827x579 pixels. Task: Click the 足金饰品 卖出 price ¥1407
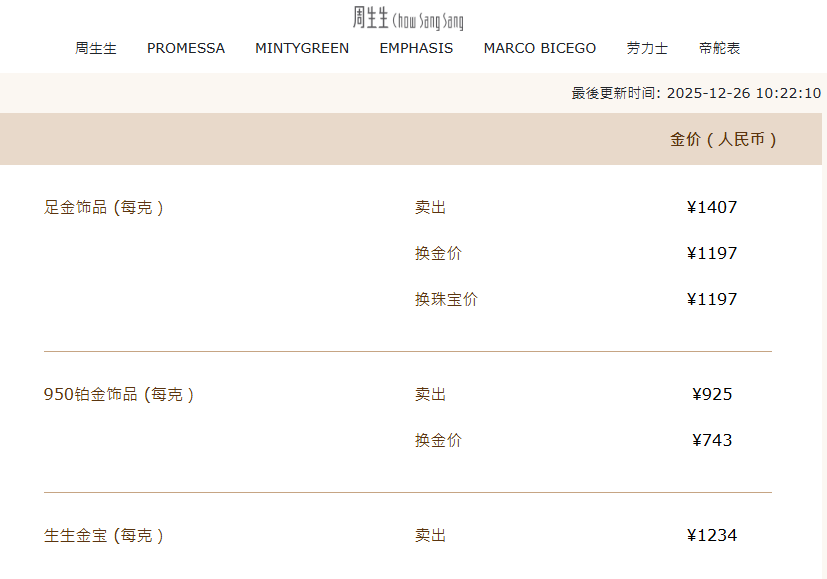[712, 208]
